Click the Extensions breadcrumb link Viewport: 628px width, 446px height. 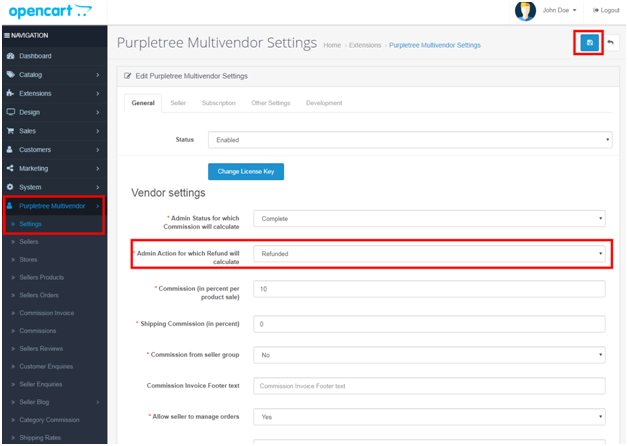pos(365,45)
